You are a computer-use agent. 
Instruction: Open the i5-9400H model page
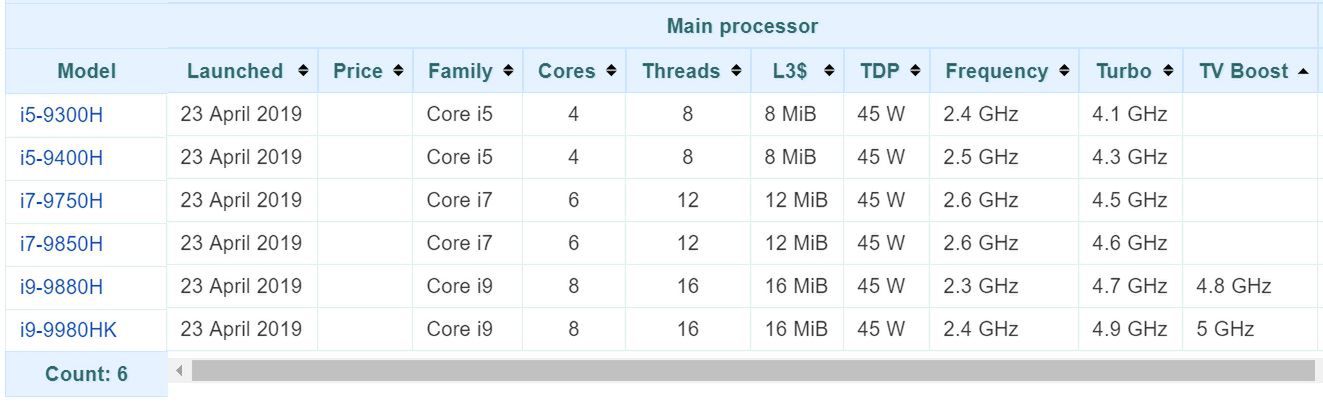[x=61, y=158]
